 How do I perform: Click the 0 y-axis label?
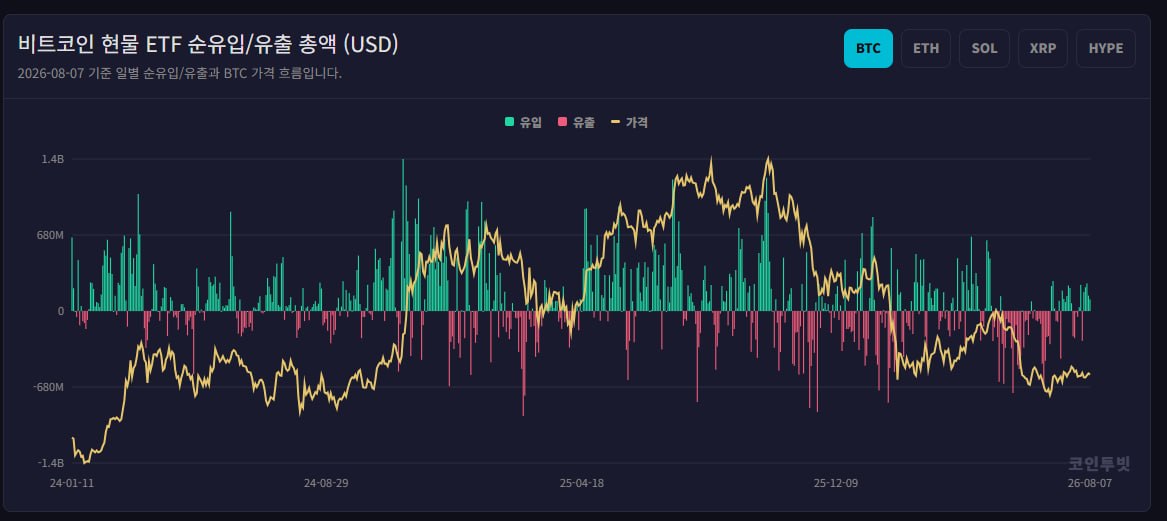pyautogui.click(x=61, y=311)
